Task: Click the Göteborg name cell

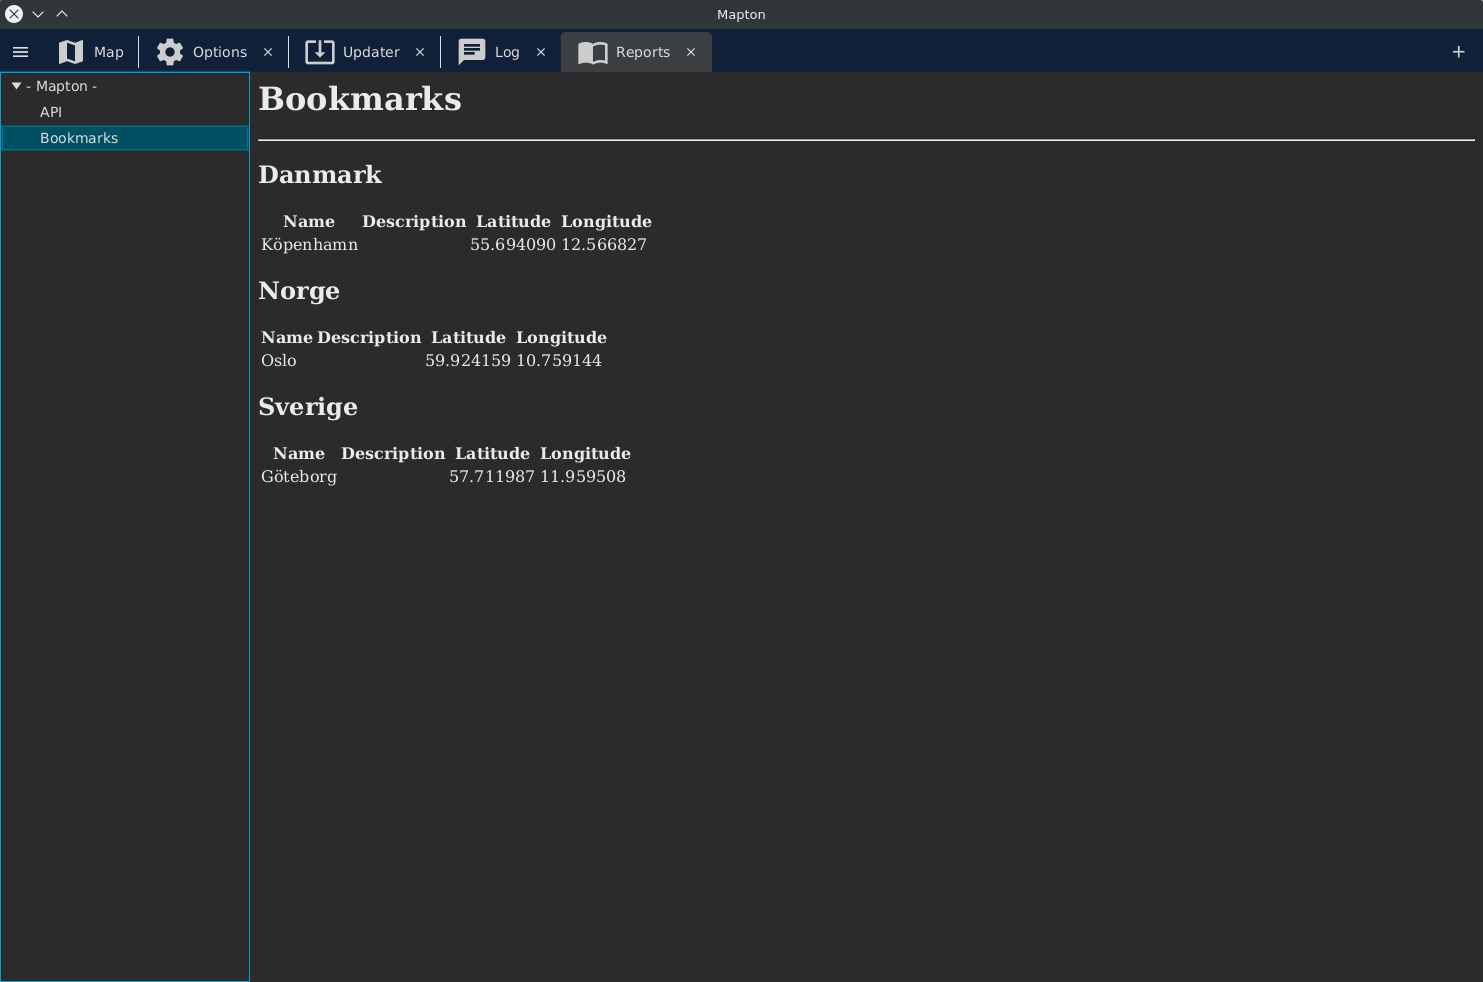Action: 299,477
